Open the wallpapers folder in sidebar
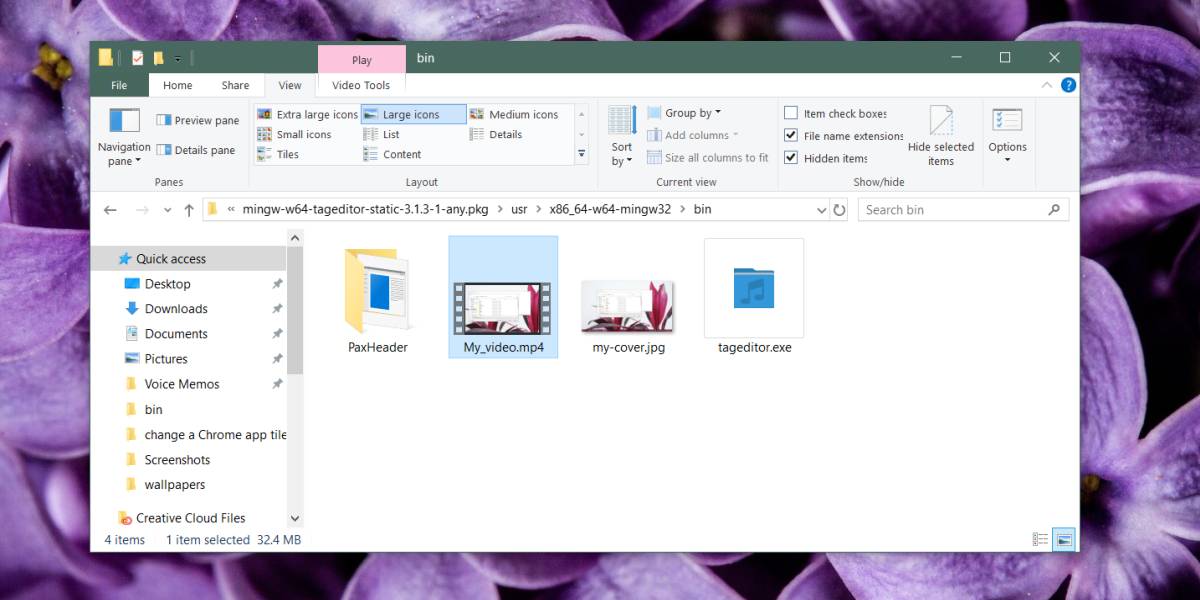Viewport: 1200px width, 600px height. pyautogui.click(x=175, y=485)
